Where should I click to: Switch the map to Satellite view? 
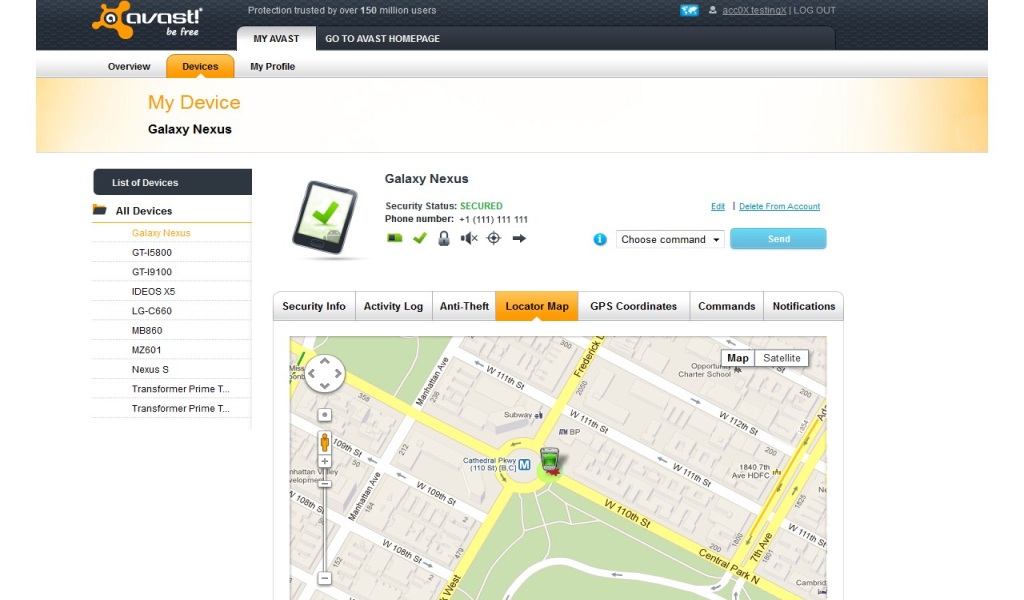[782, 358]
